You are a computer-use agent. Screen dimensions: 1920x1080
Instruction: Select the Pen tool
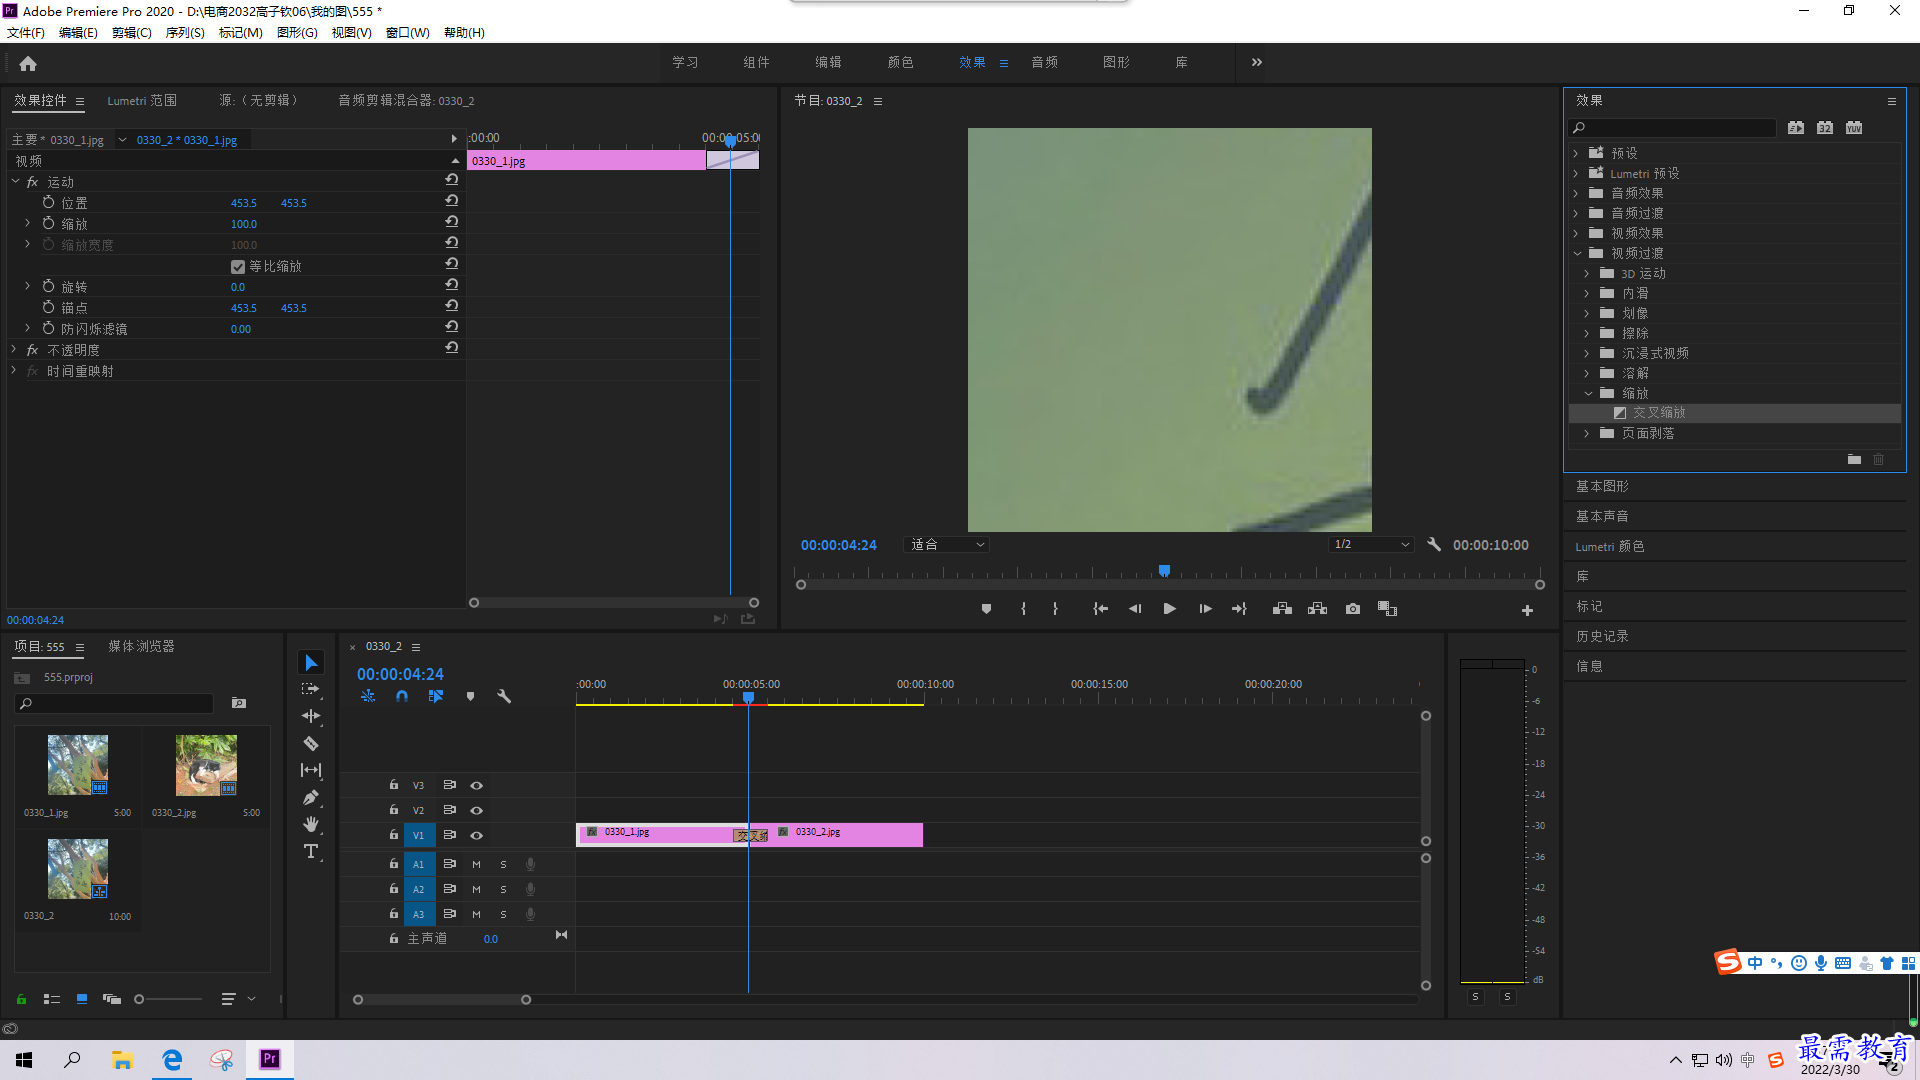coord(311,797)
